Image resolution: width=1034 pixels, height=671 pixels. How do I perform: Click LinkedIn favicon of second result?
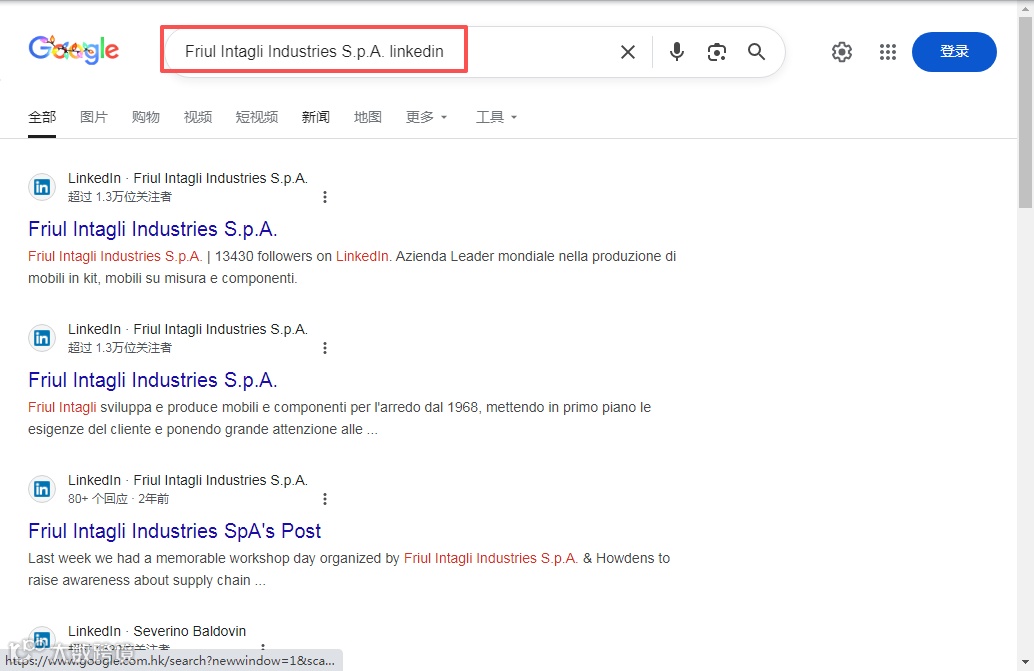[42, 338]
